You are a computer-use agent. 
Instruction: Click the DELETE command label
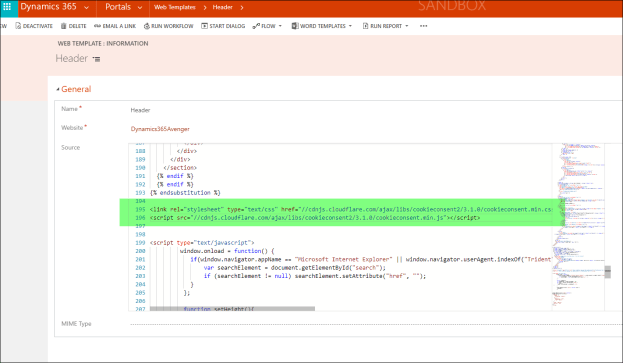[77, 26]
